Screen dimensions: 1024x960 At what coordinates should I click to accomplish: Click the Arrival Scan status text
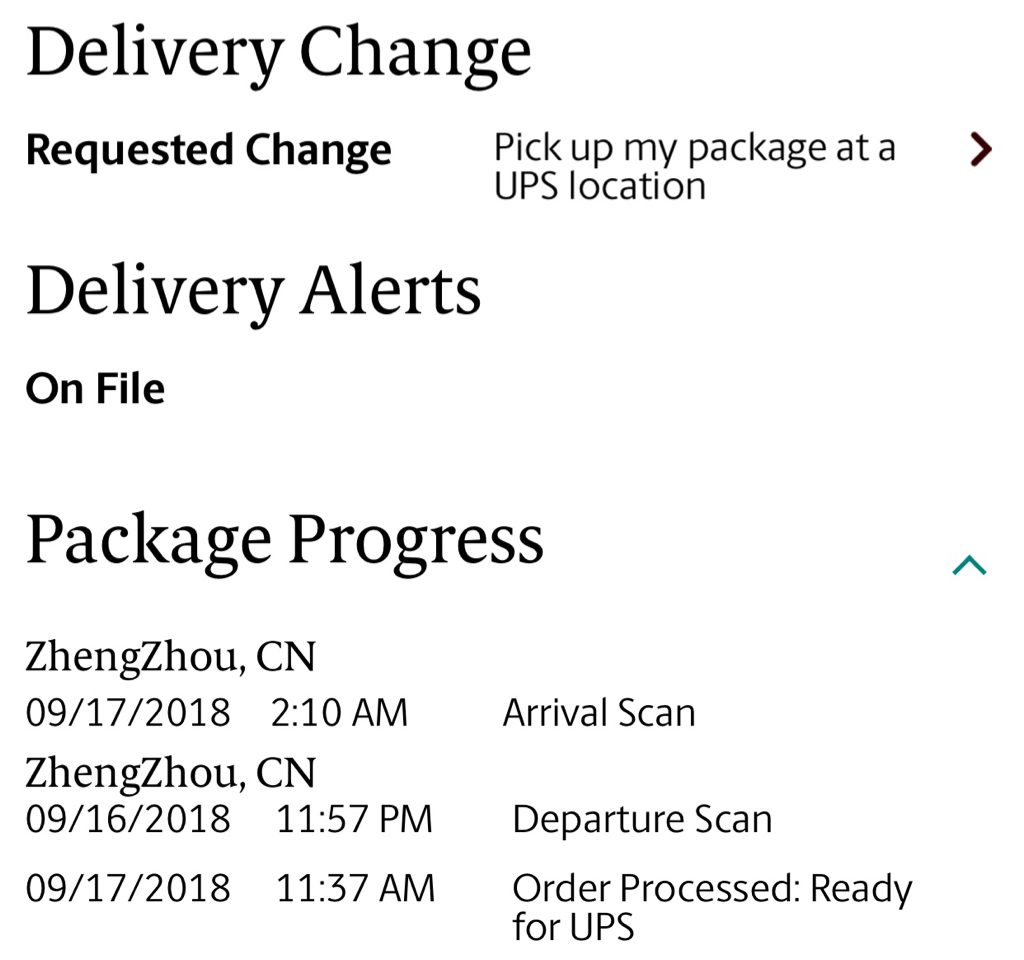(x=598, y=713)
